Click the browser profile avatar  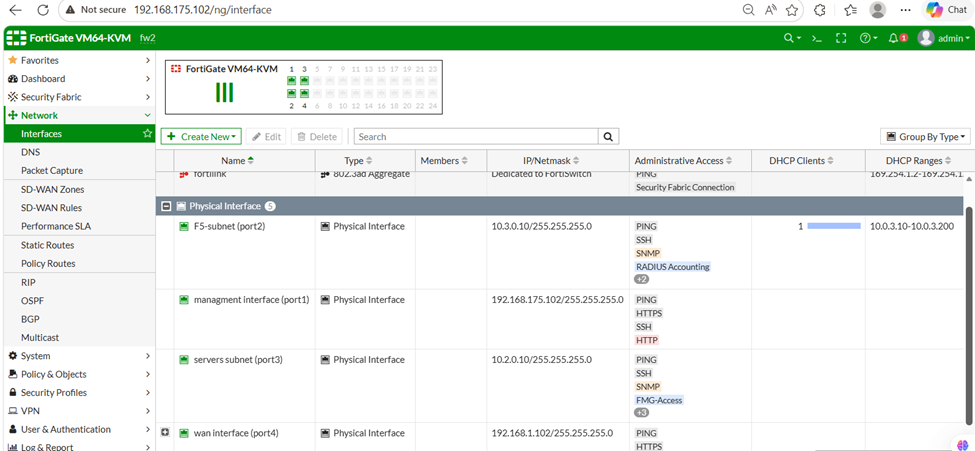(877, 10)
